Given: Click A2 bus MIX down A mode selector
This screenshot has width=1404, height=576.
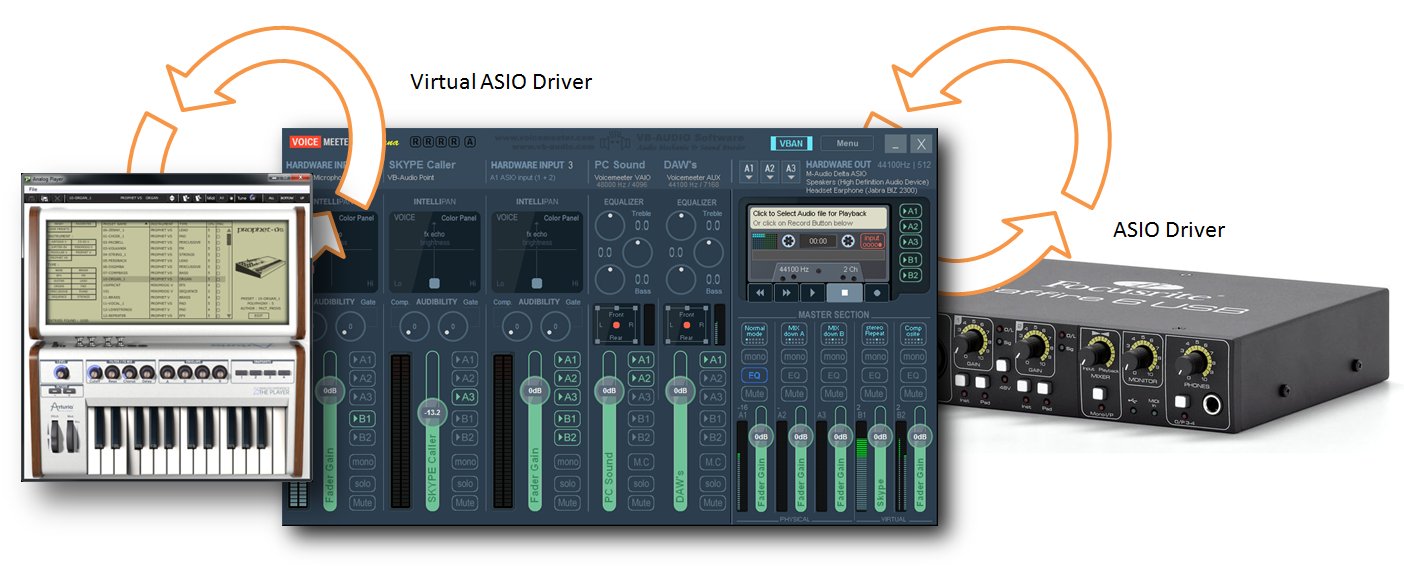Looking at the screenshot, I should tap(795, 333).
